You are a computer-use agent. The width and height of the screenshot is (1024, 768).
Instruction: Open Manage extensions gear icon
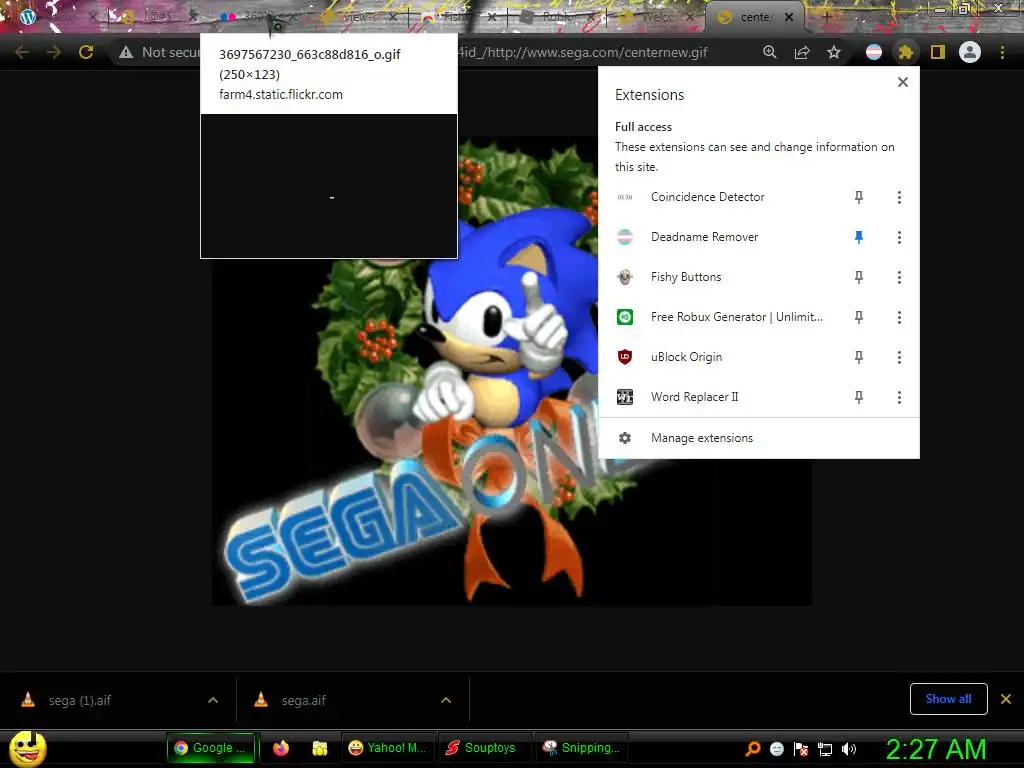coord(625,438)
